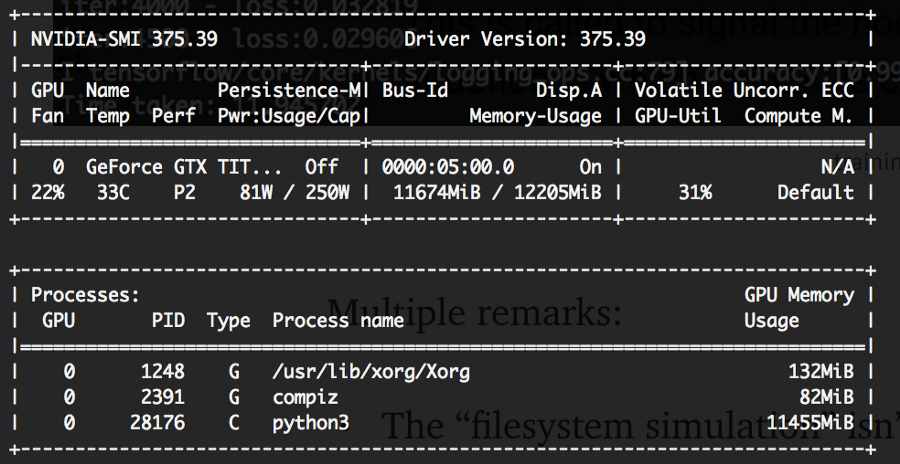Click the performance state P2

pyautogui.click(x=185, y=192)
